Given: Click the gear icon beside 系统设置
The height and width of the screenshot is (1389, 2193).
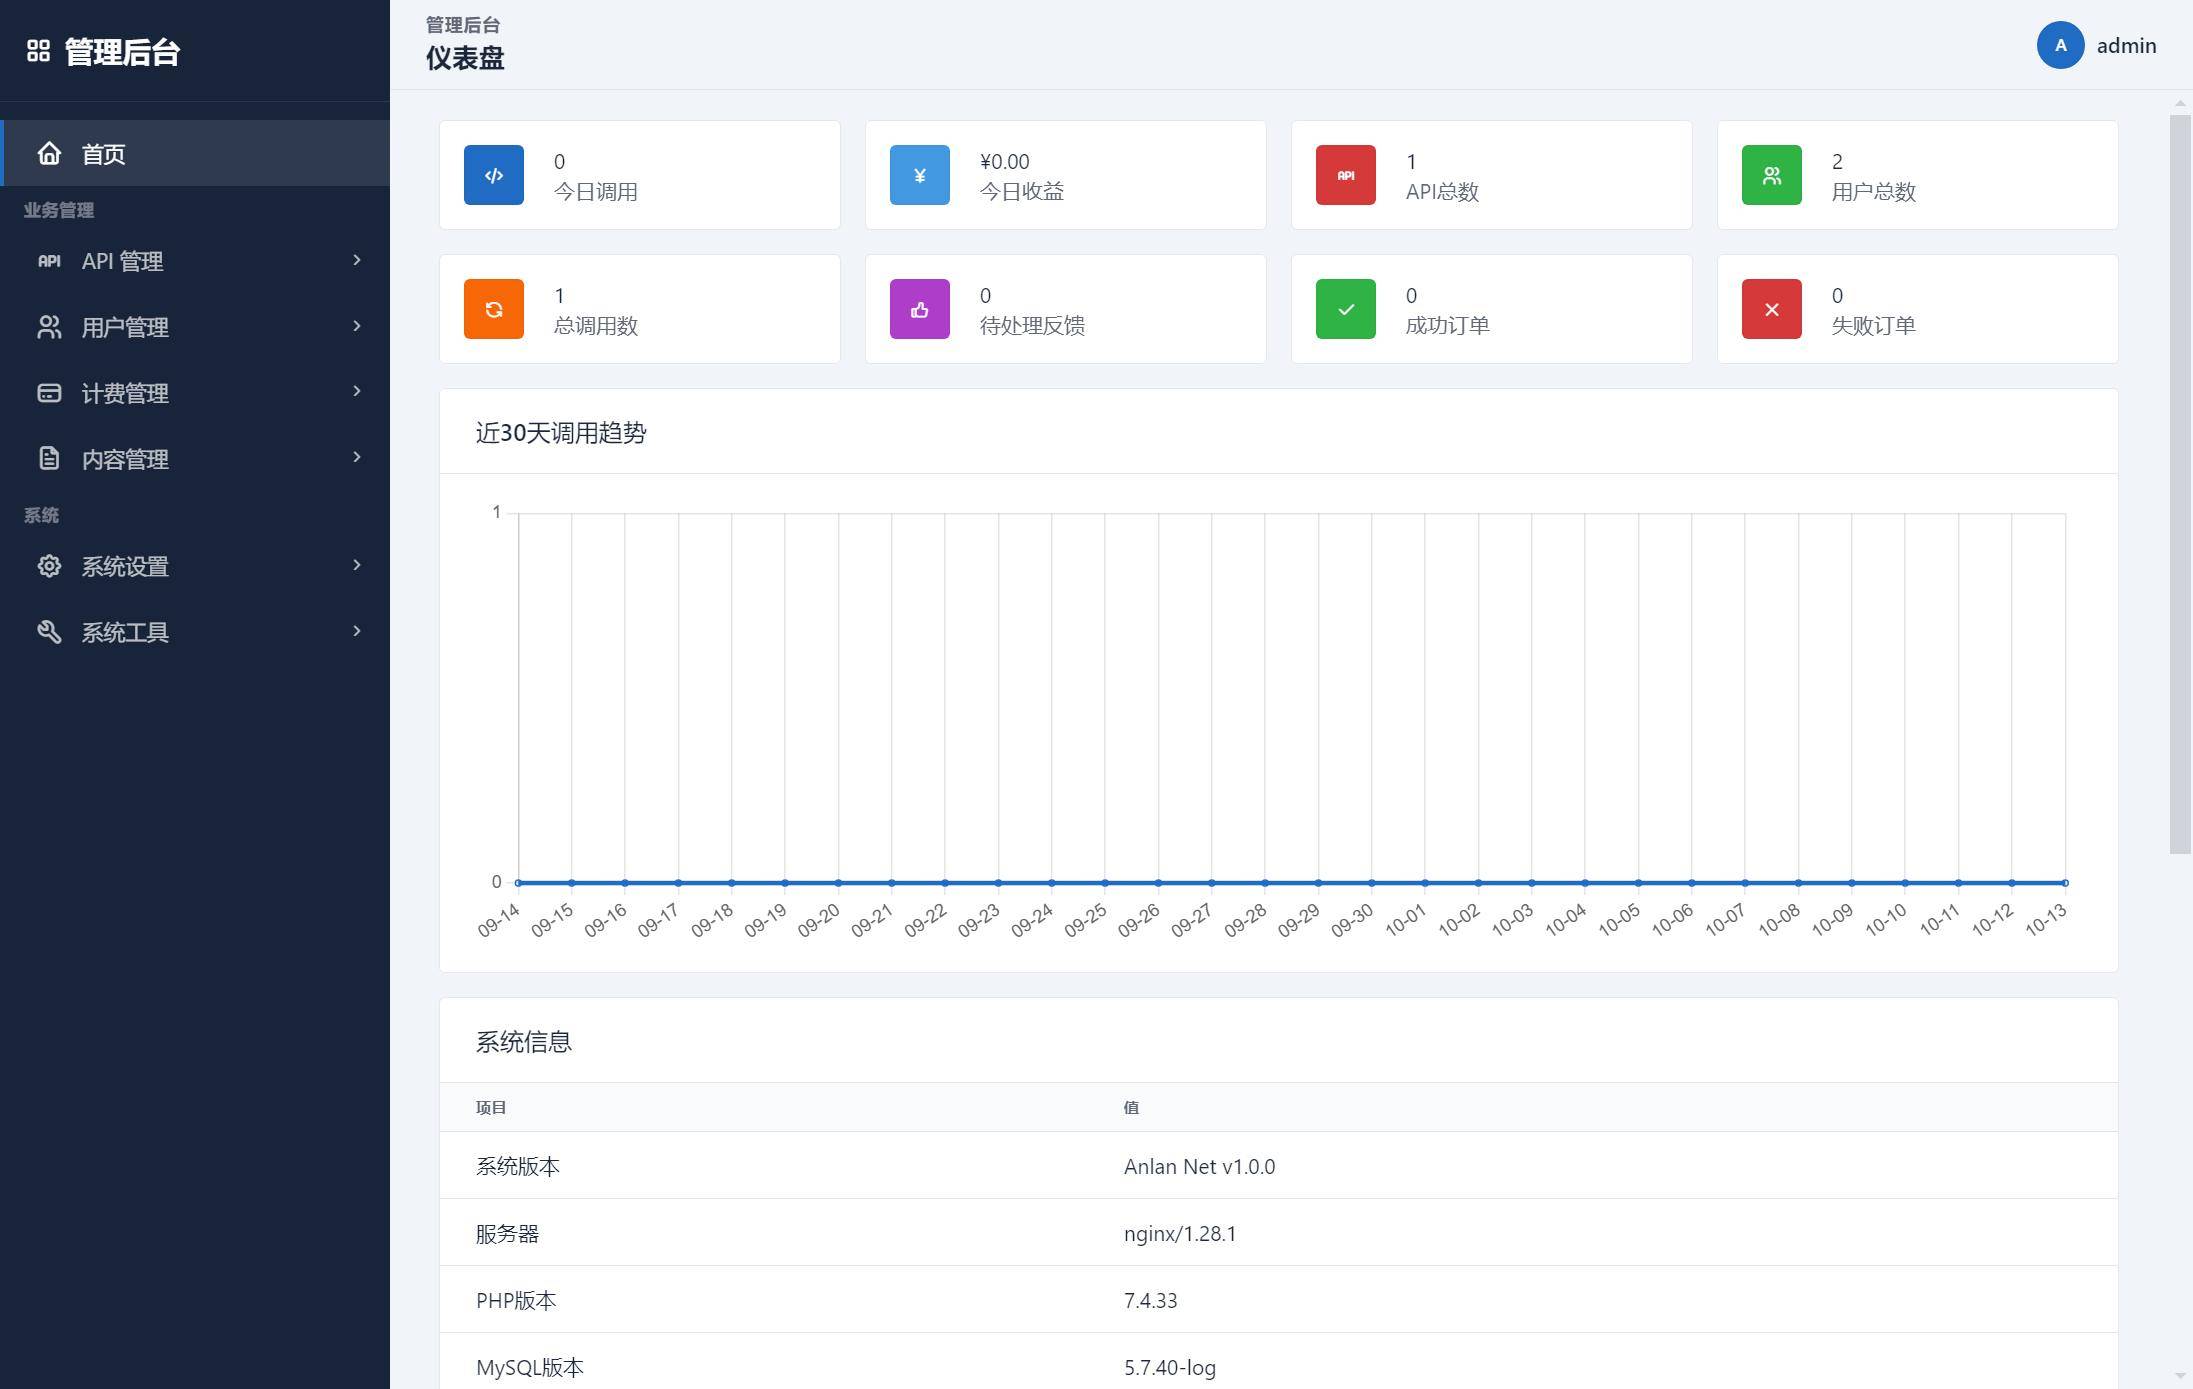Looking at the screenshot, I should 49,566.
